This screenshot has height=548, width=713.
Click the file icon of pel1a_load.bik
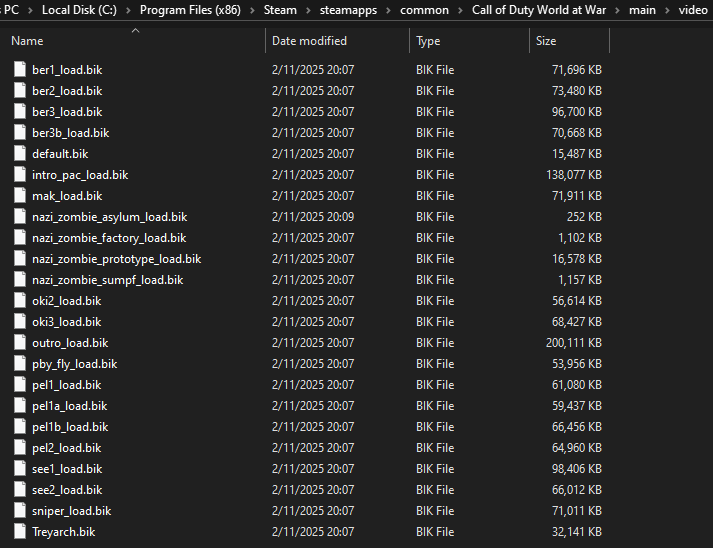tap(20, 405)
